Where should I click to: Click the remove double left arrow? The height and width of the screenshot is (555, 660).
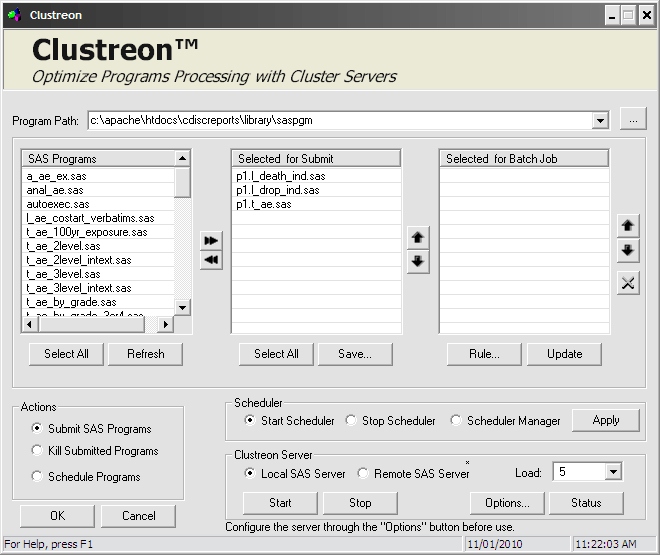point(211,260)
